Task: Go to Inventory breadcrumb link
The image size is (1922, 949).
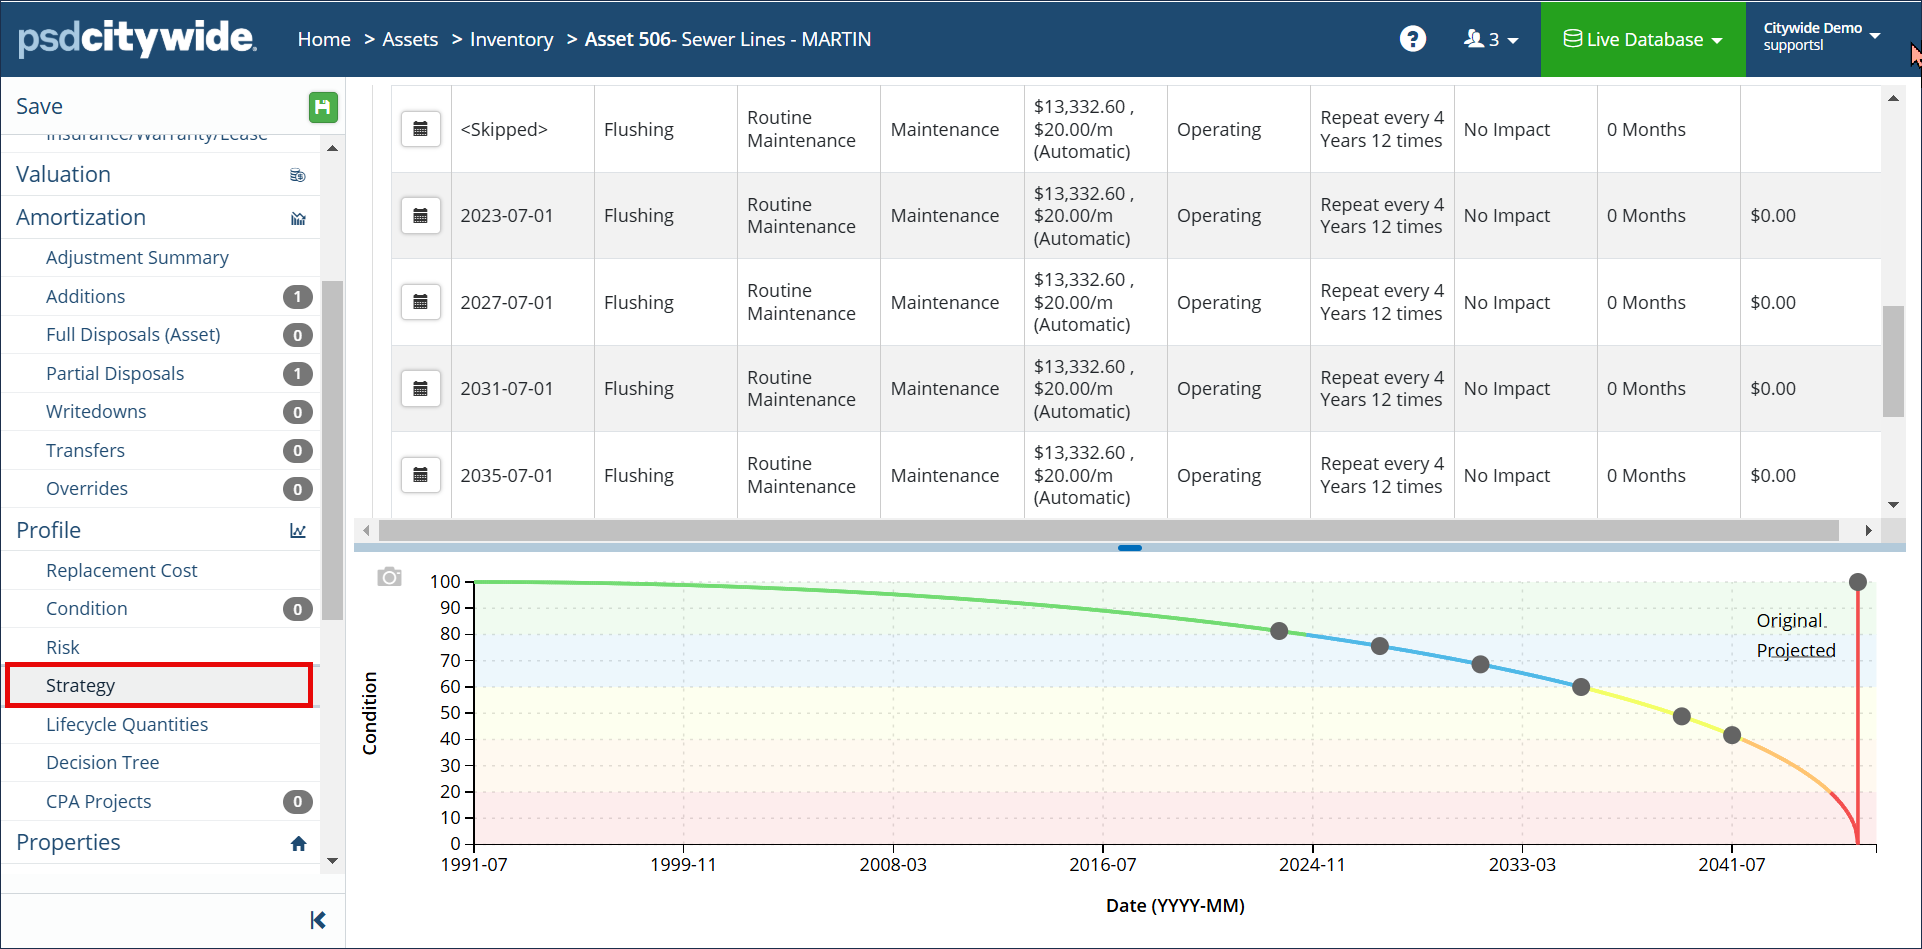Action: point(511,39)
